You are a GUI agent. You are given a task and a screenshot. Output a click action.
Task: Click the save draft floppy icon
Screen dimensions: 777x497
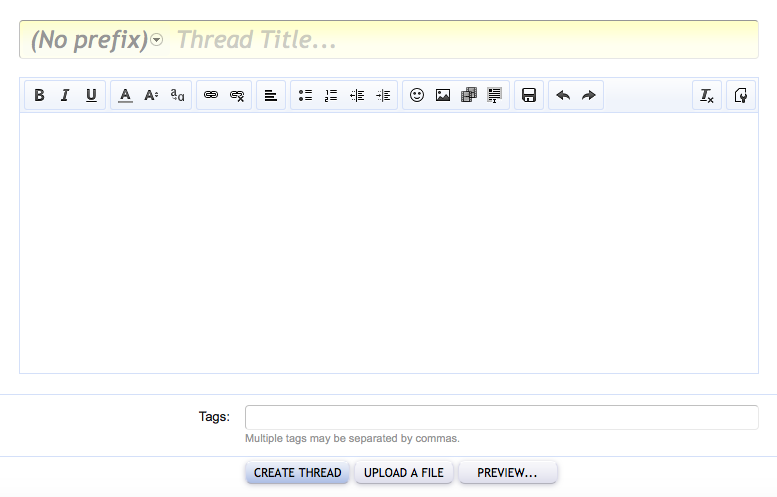529,96
